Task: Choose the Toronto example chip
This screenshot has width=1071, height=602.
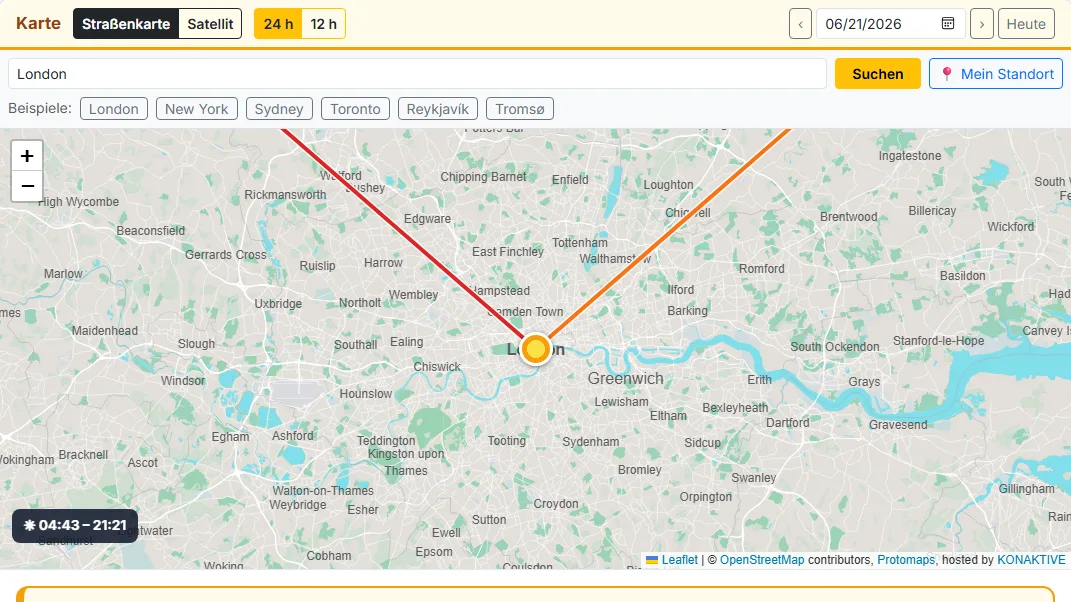Action: [x=355, y=109]
